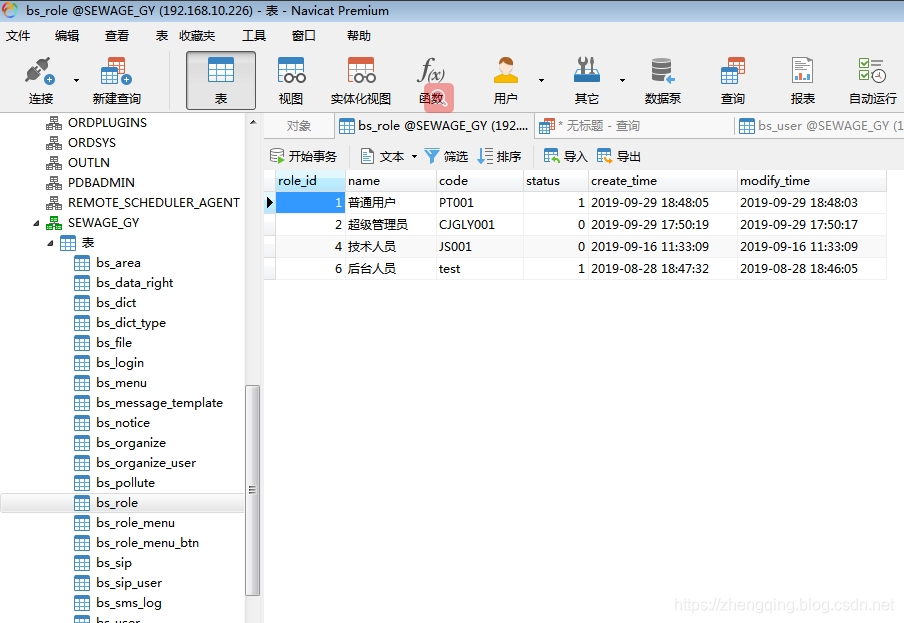Click the Export (导出) icon
This screenshot has width=904, height=623.
coord(604,156)
